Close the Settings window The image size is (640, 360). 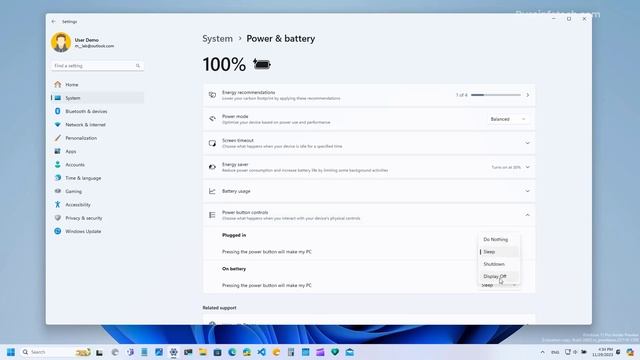coord(584,19)
